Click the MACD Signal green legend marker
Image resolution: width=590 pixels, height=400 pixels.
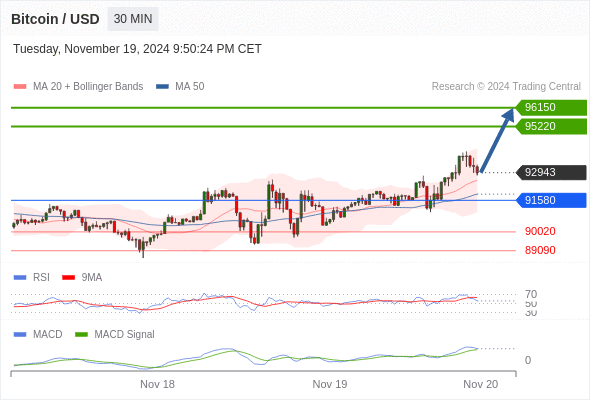tap(81, 335)
